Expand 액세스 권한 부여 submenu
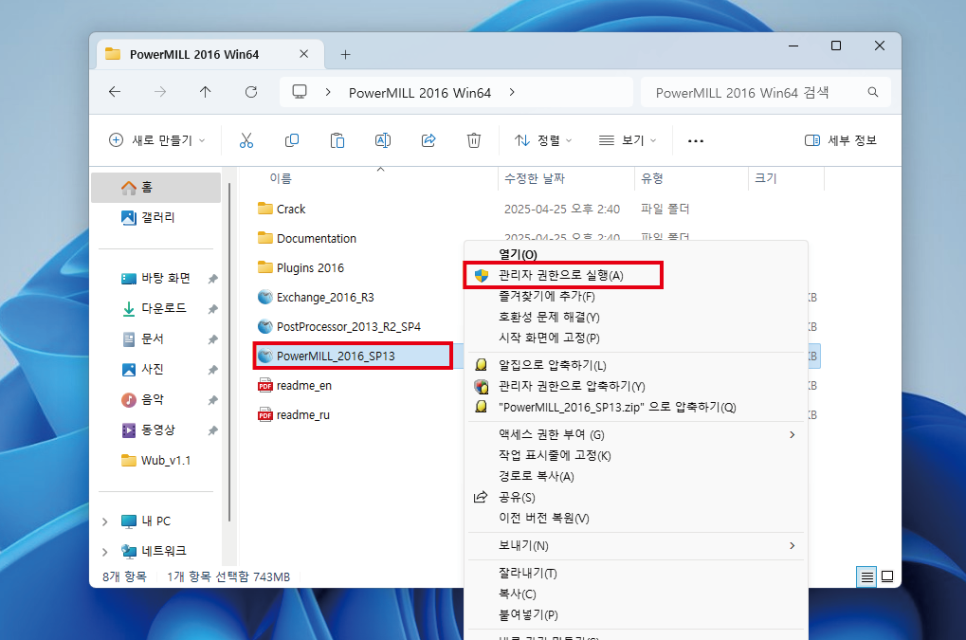Image resolution: width=966 pixels, height=640 pixels. pos(792,435)
